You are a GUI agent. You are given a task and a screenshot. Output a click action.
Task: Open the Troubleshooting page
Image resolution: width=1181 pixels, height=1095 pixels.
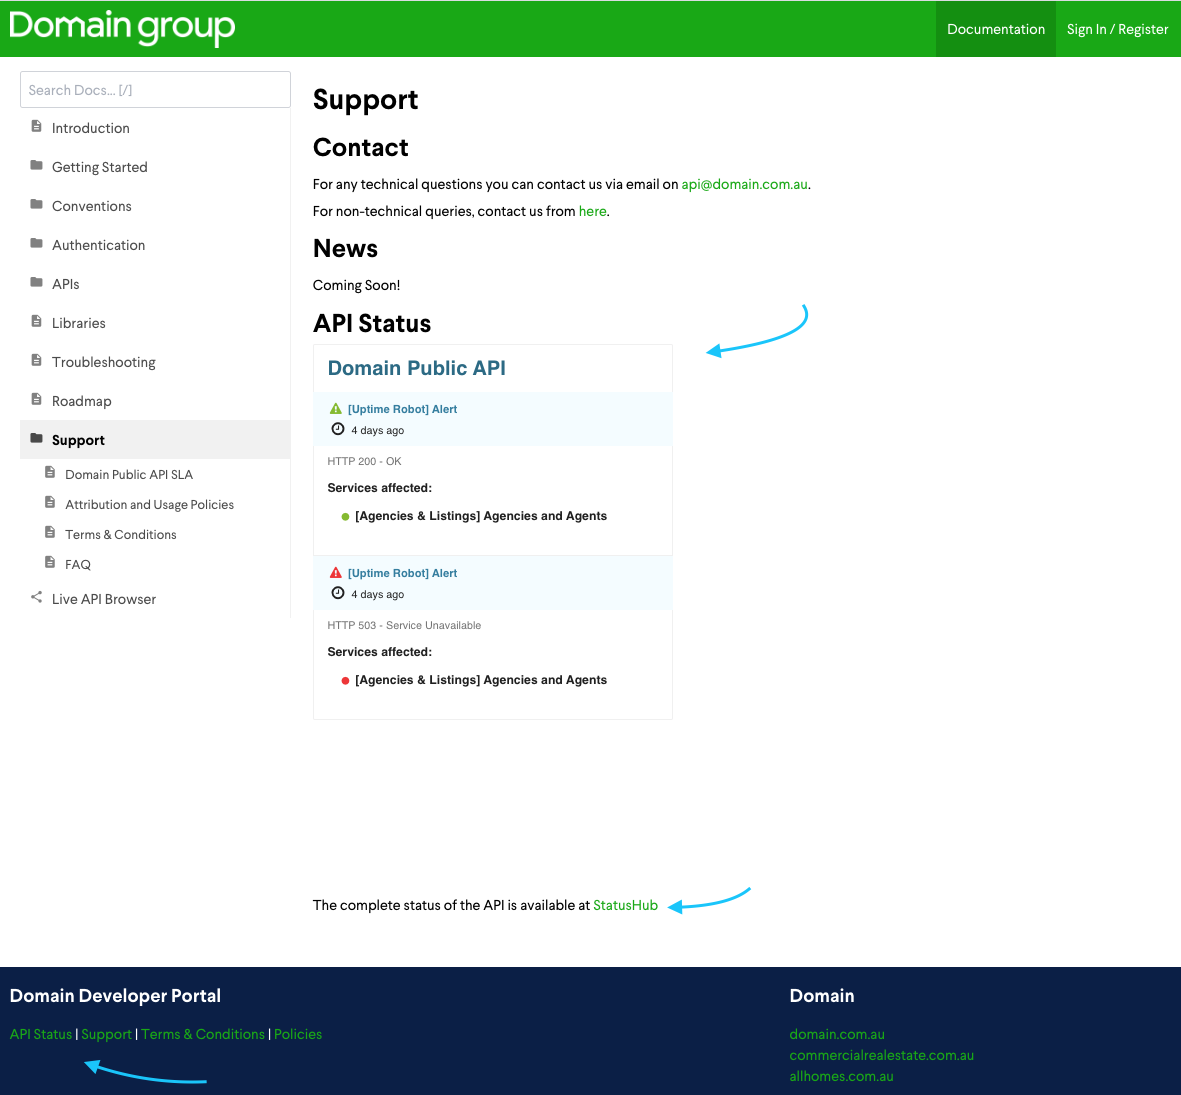(103, 362)
